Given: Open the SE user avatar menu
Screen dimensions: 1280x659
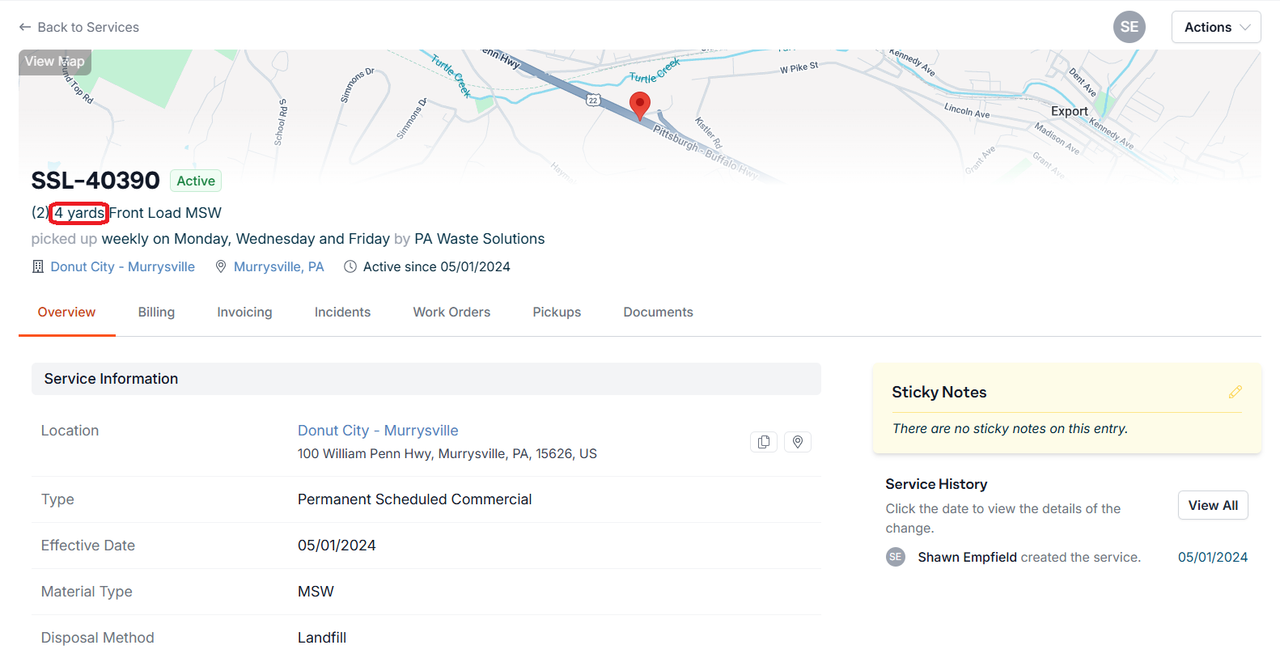Looking at the screenshot, I should coord(1129,27).
